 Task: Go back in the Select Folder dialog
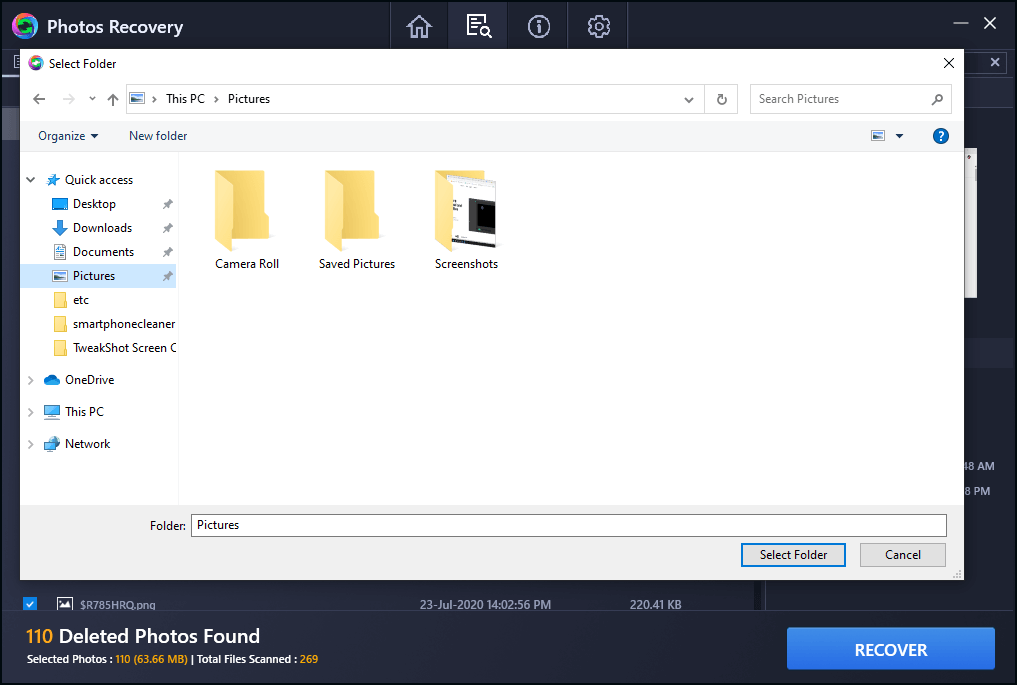click(x=39, y=99)
